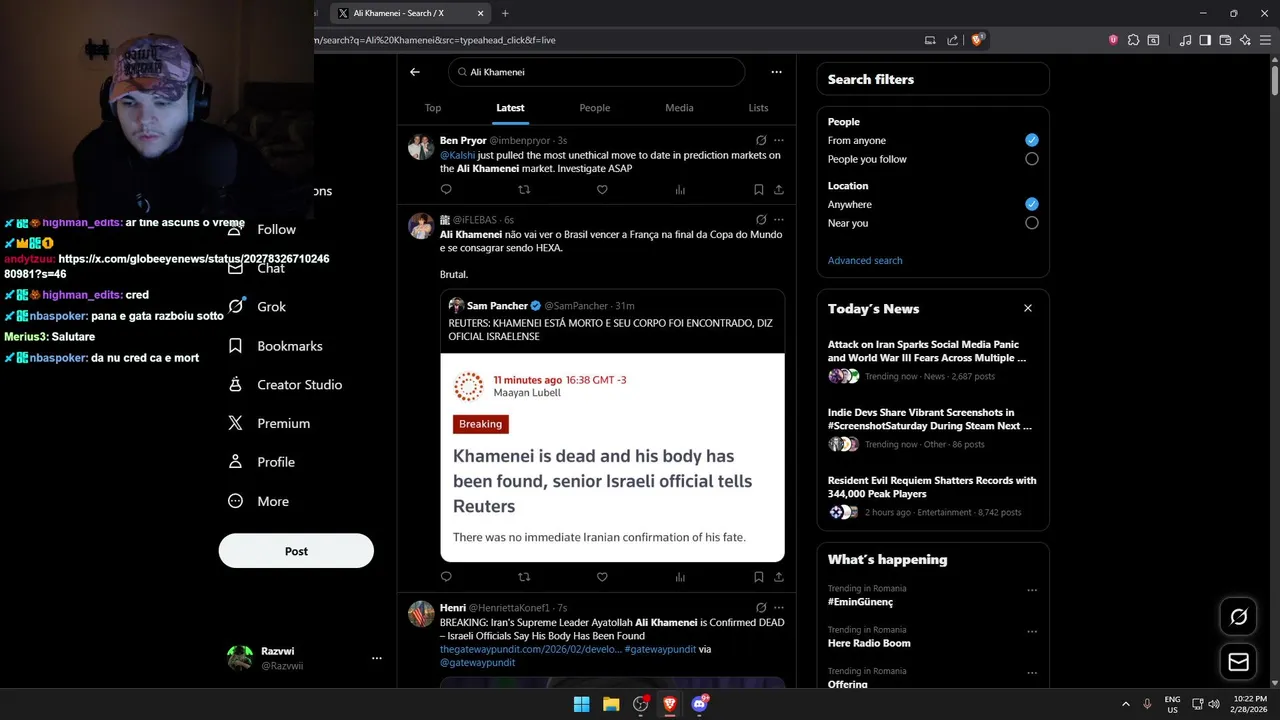Open File Explorer from taskbar
Viewport: 1280px width, 720px height.
click(x=611, y=704)
